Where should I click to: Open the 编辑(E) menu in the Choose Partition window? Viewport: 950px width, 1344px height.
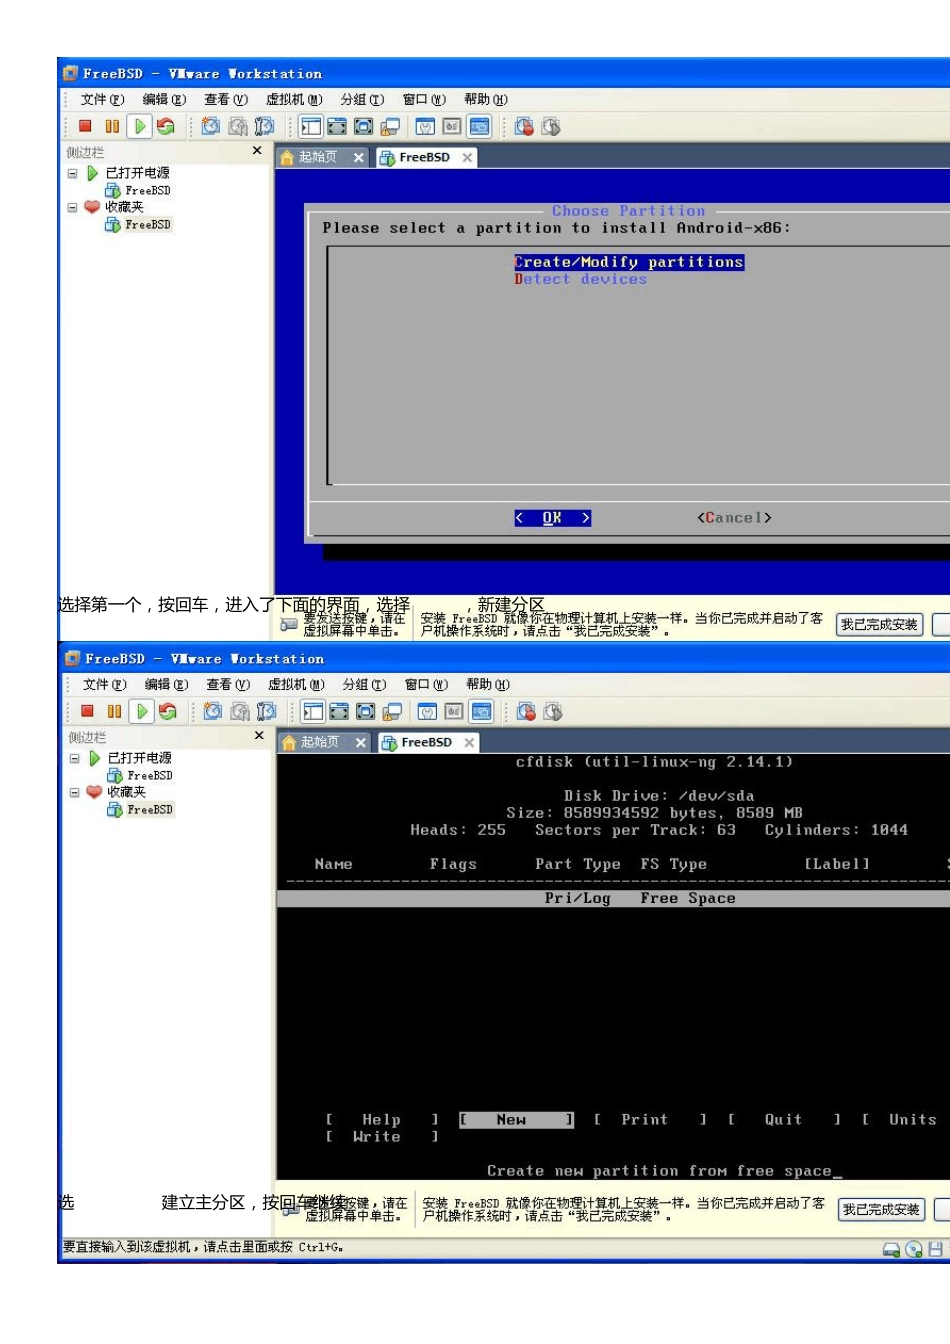coord(164,99)
